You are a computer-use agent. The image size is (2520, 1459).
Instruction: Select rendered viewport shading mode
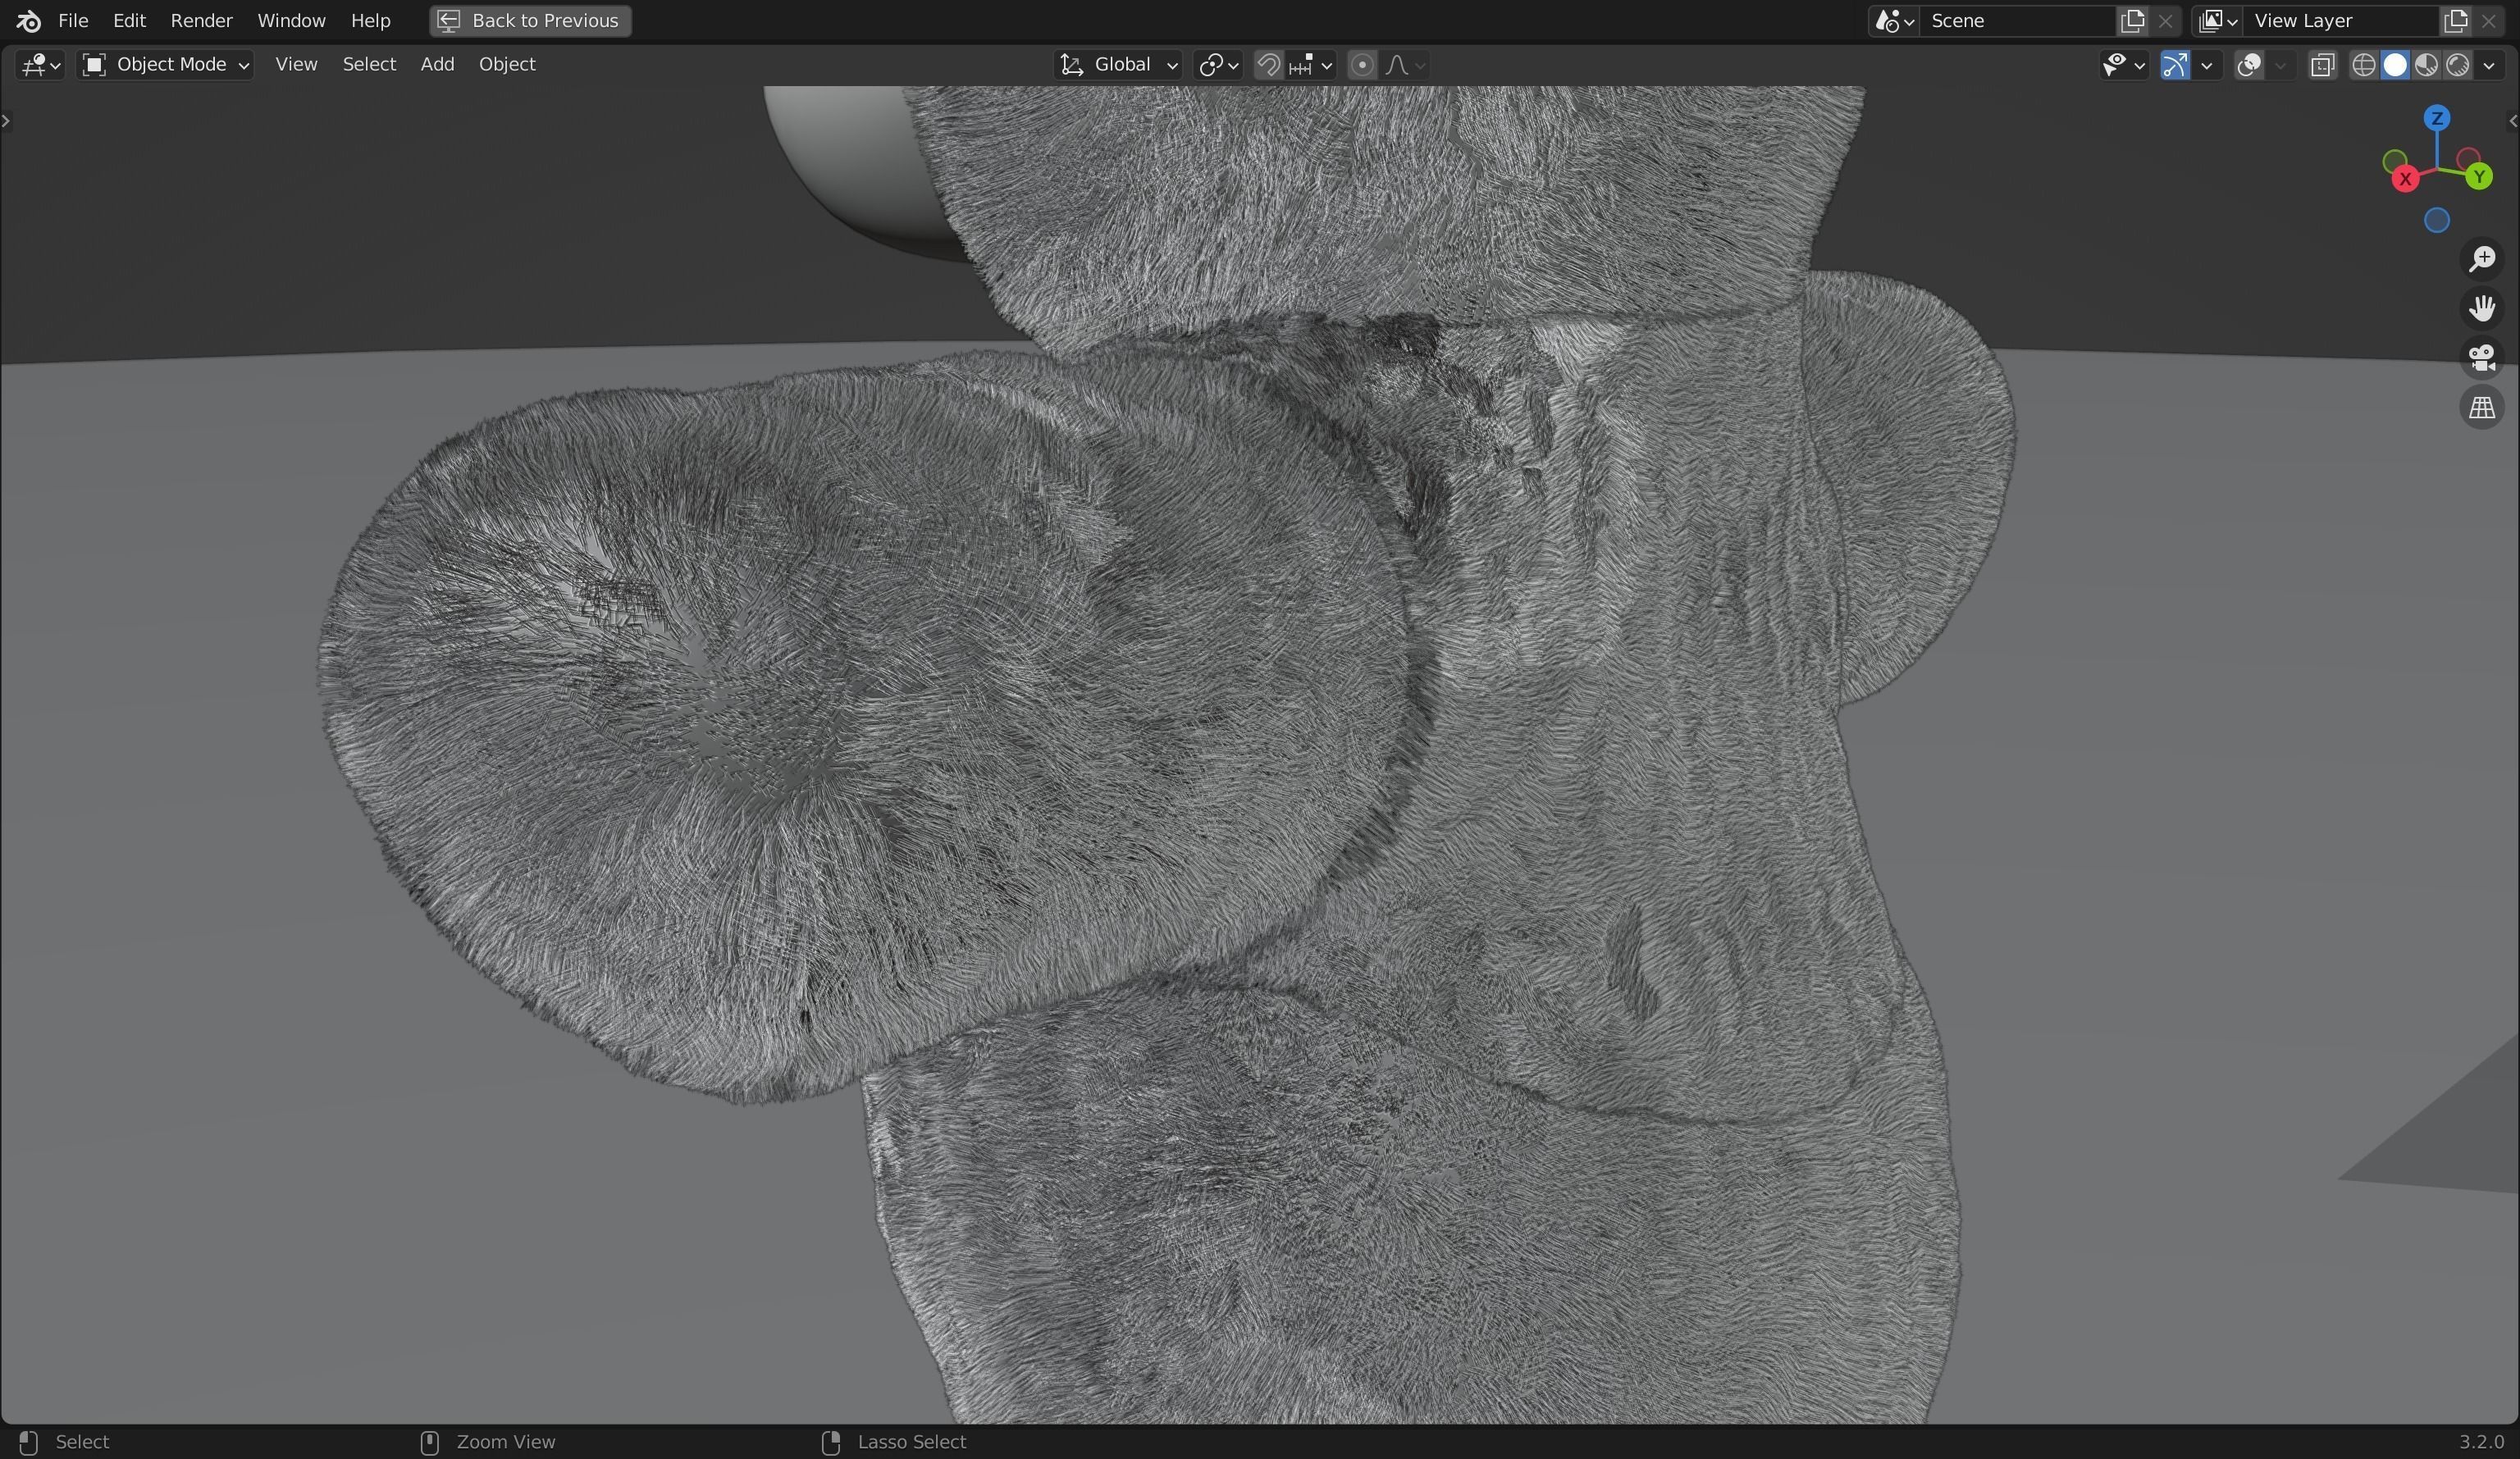pos(2457,65)
